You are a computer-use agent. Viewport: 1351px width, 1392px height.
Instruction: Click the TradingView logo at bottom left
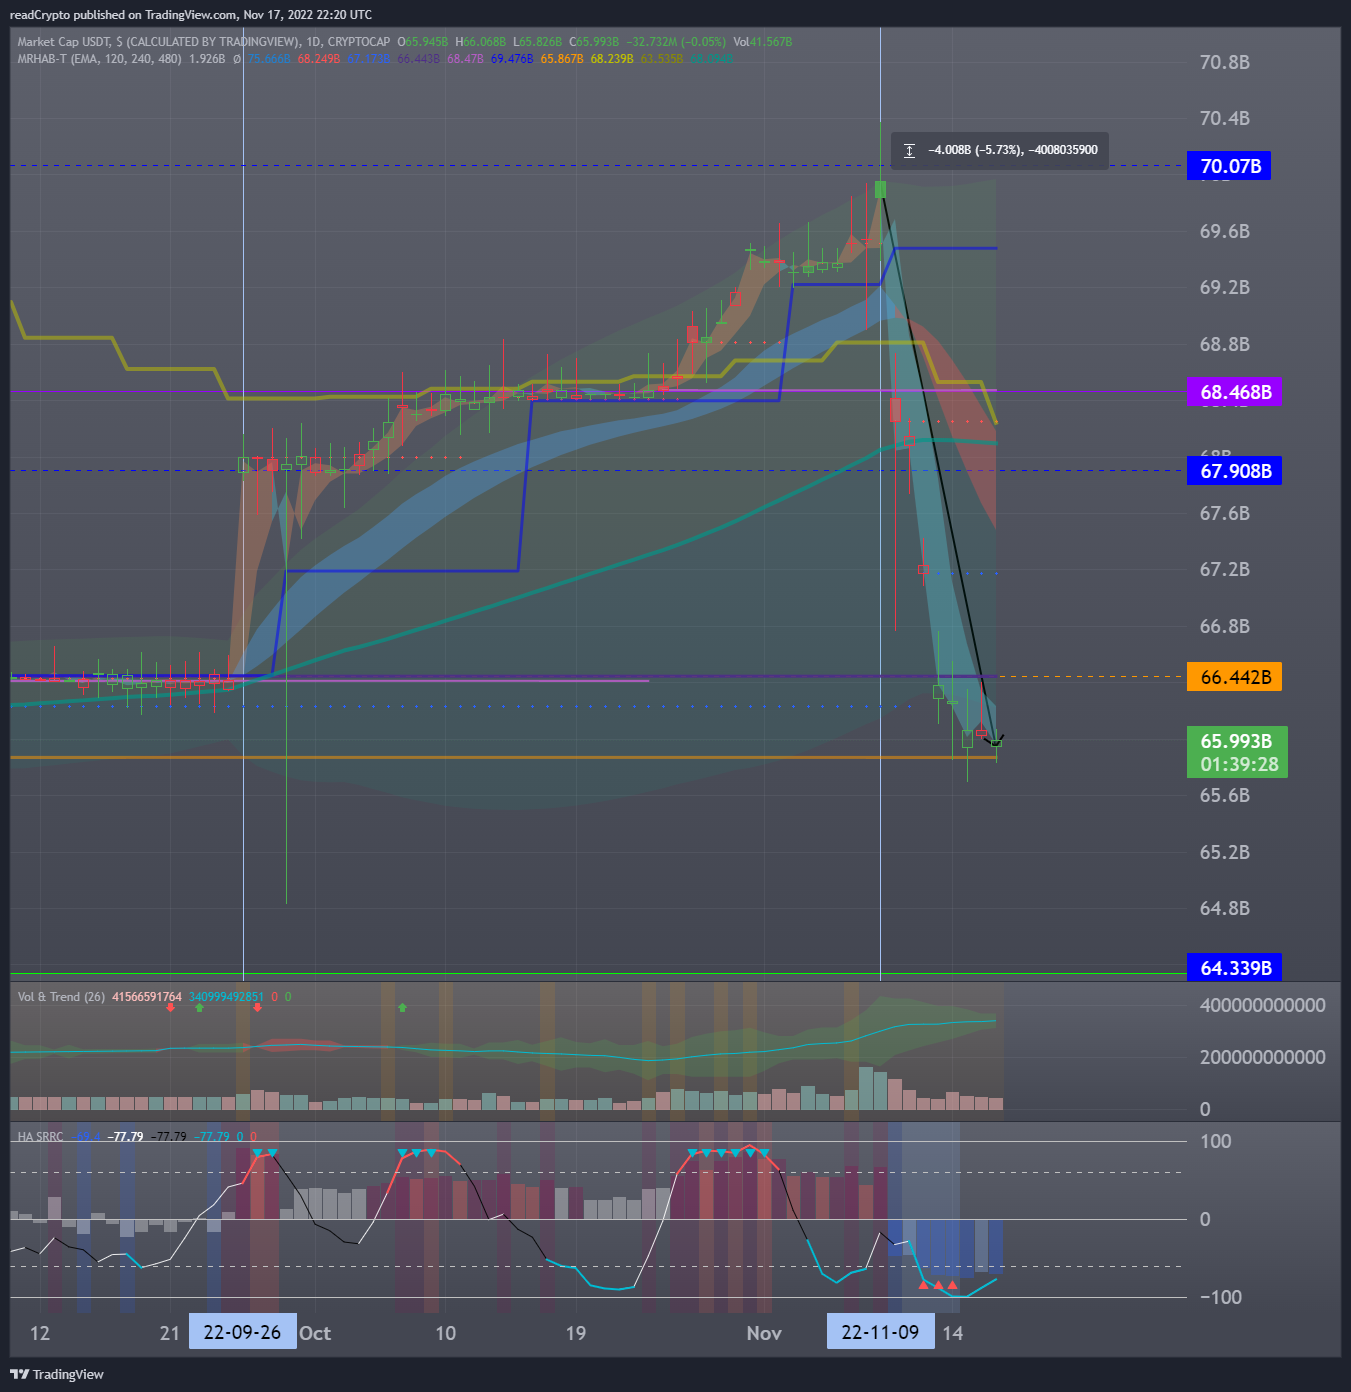[57, 1374]
